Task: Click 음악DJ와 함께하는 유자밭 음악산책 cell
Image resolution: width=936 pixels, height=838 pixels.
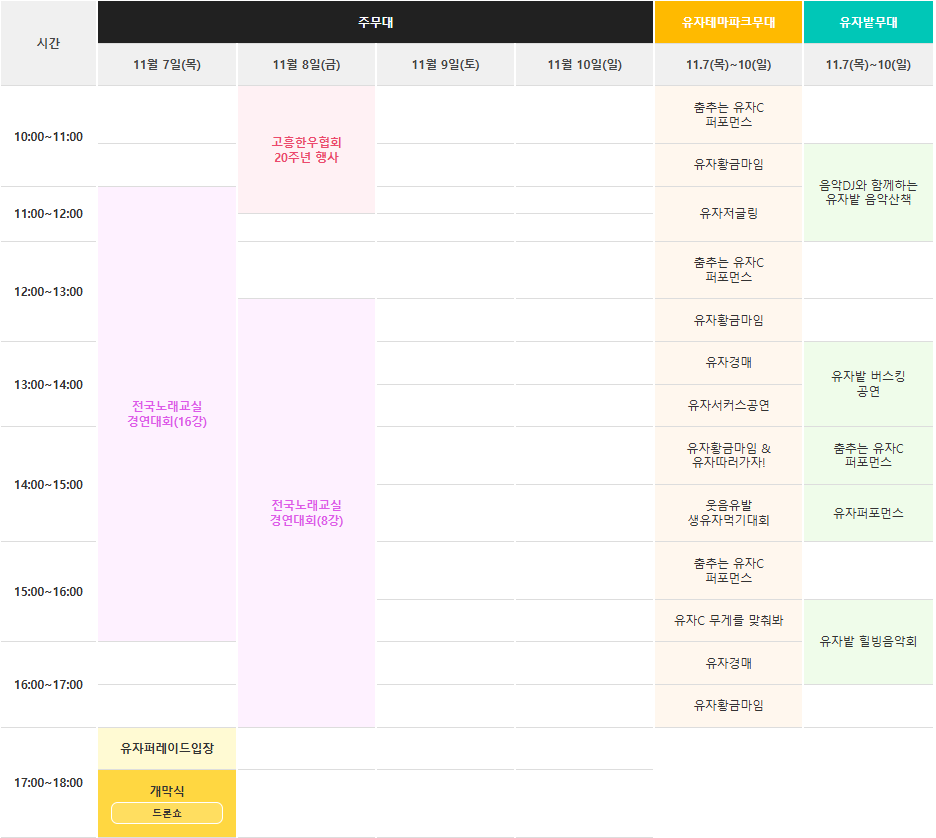Action: 868,192
